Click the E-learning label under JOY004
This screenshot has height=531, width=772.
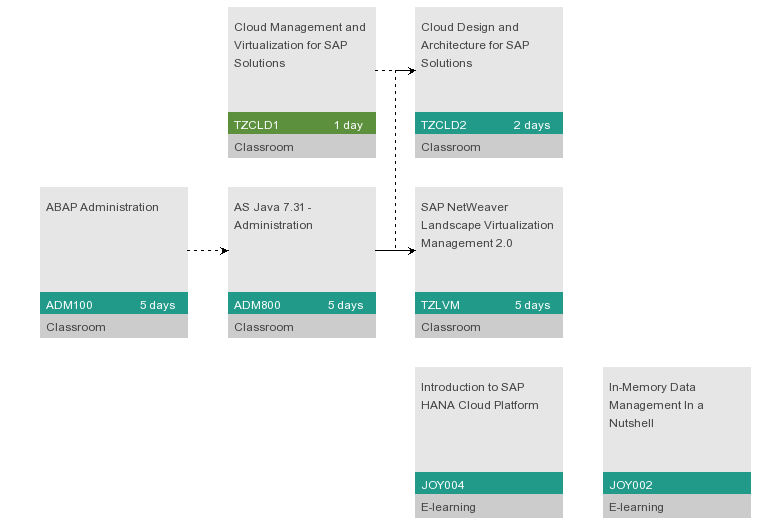click(x=448, y=507)
